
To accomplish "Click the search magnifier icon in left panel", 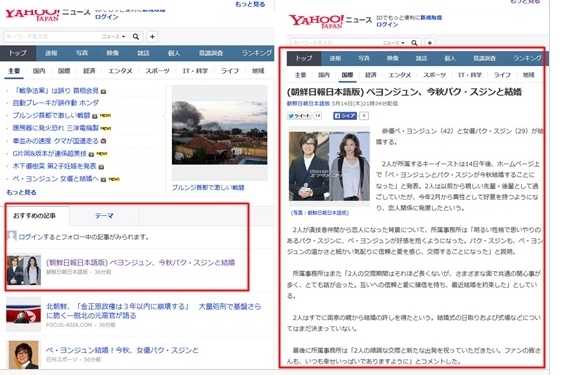I will (136, 36).
